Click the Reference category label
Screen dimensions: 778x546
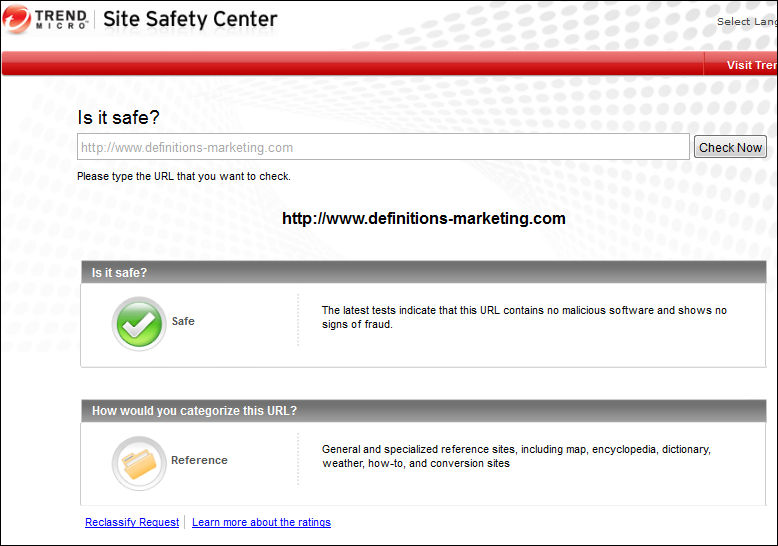click(x=199, y=460)
